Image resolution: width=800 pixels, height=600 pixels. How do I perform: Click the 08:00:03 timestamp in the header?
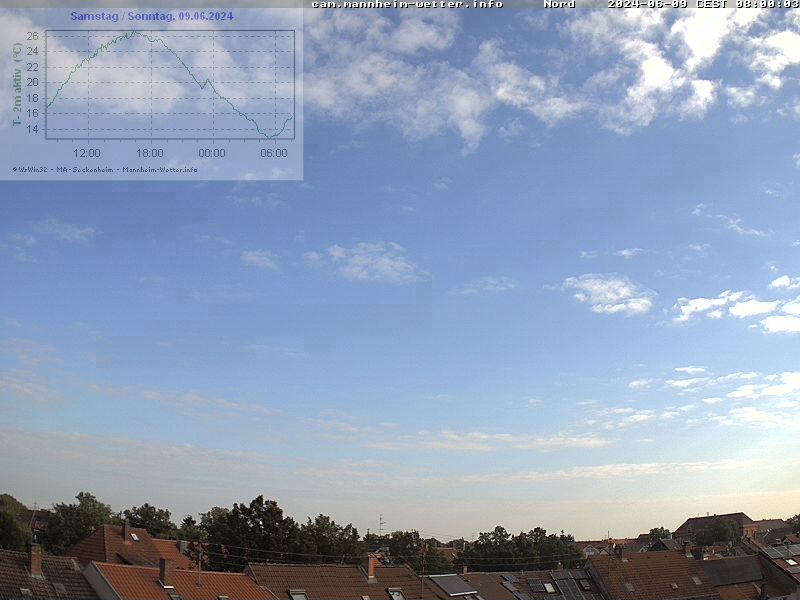click(767, 4)
